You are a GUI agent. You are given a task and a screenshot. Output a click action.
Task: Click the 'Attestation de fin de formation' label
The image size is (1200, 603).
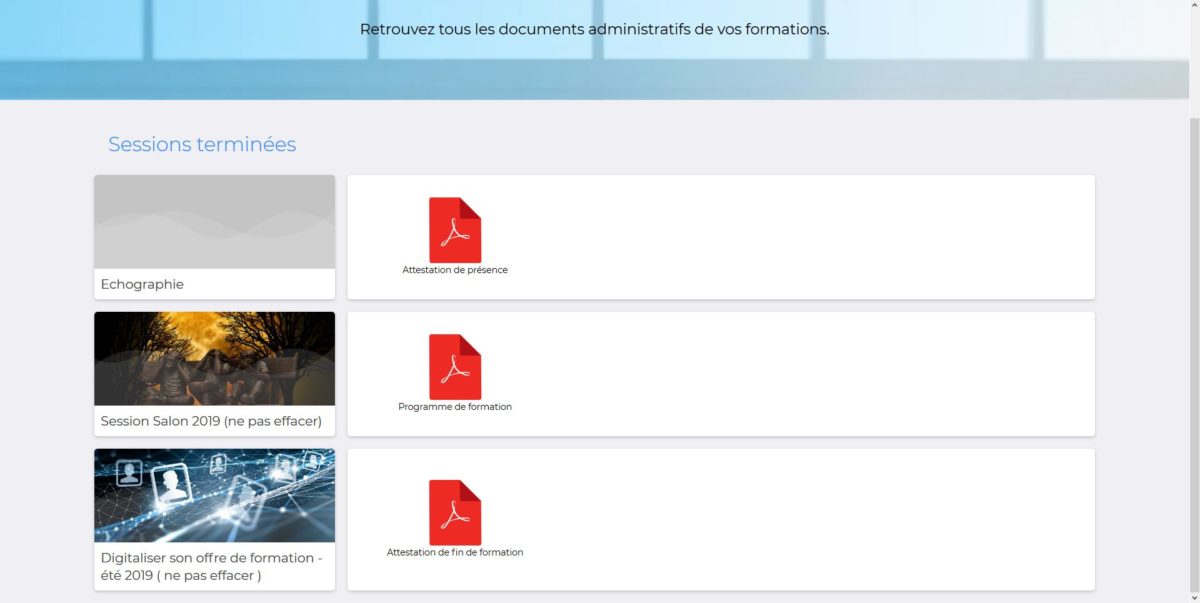[x=455, y=552]
